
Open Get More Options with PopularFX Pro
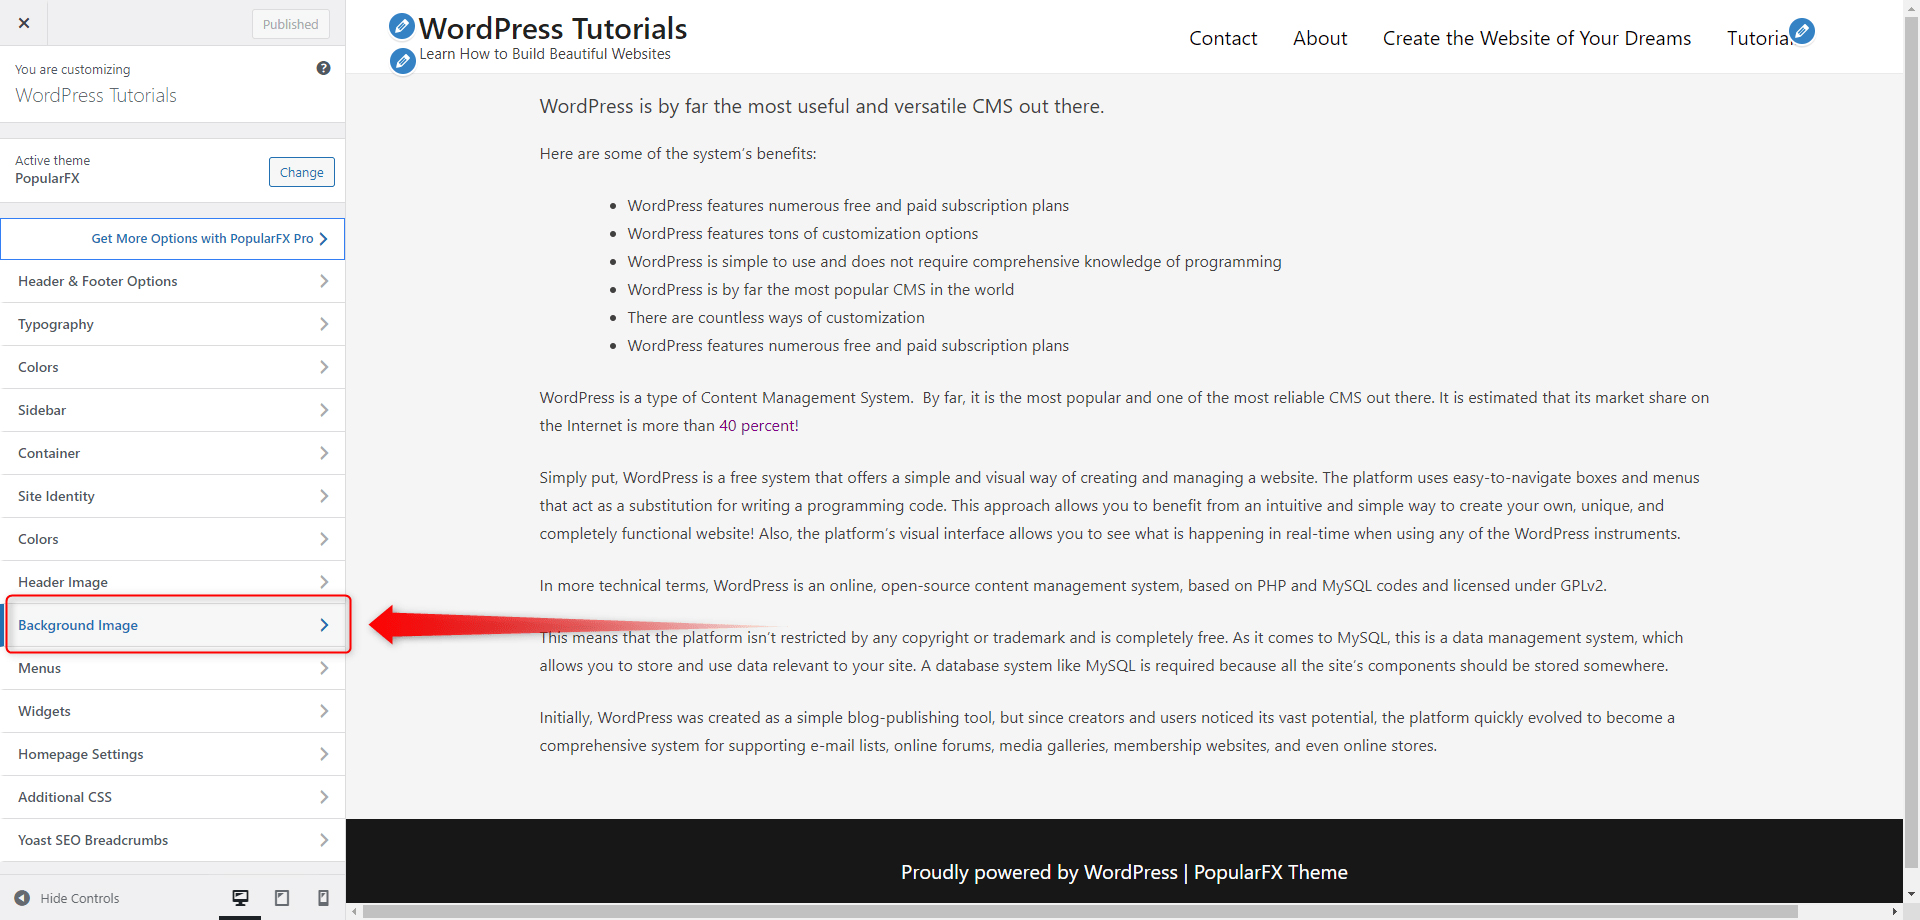[x=173, y=239]
